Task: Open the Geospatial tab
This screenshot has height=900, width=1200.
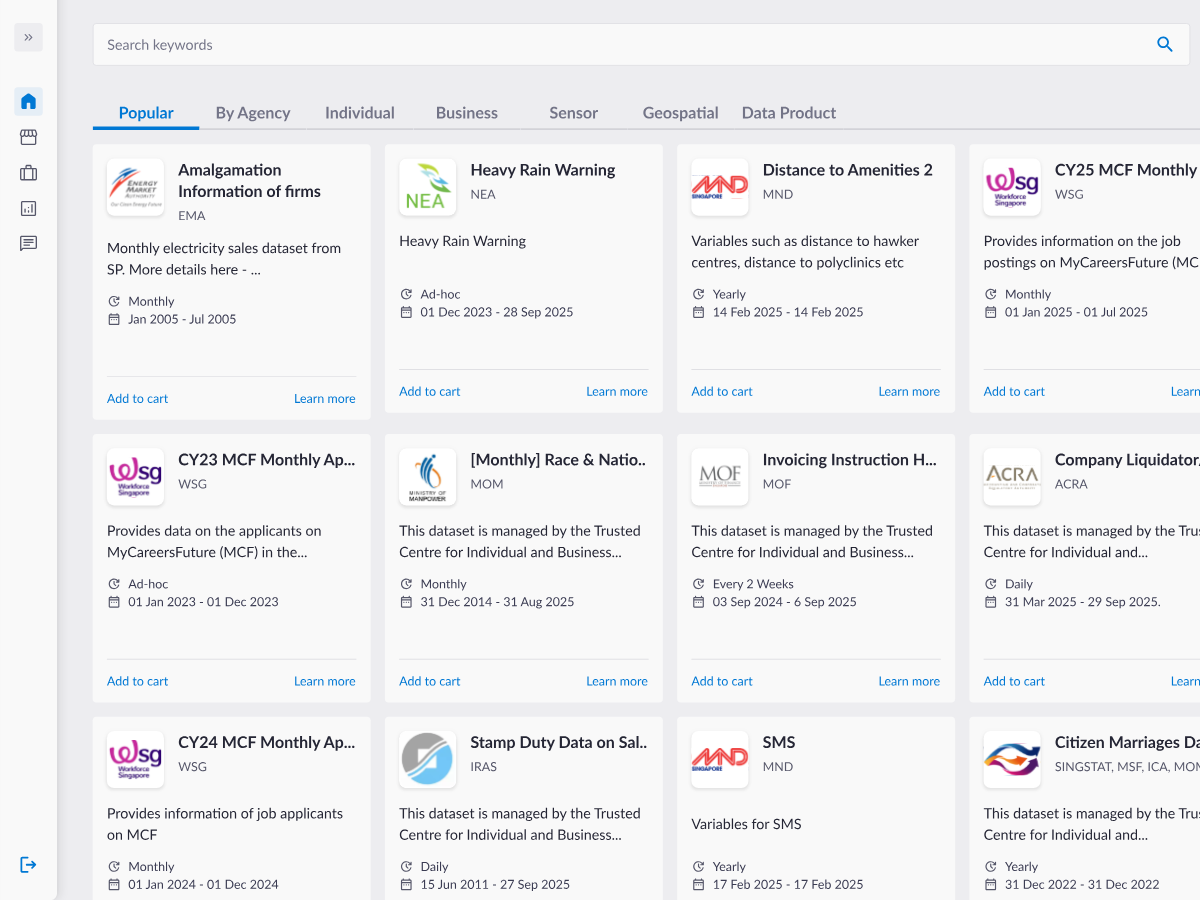Action: (681, 113)
